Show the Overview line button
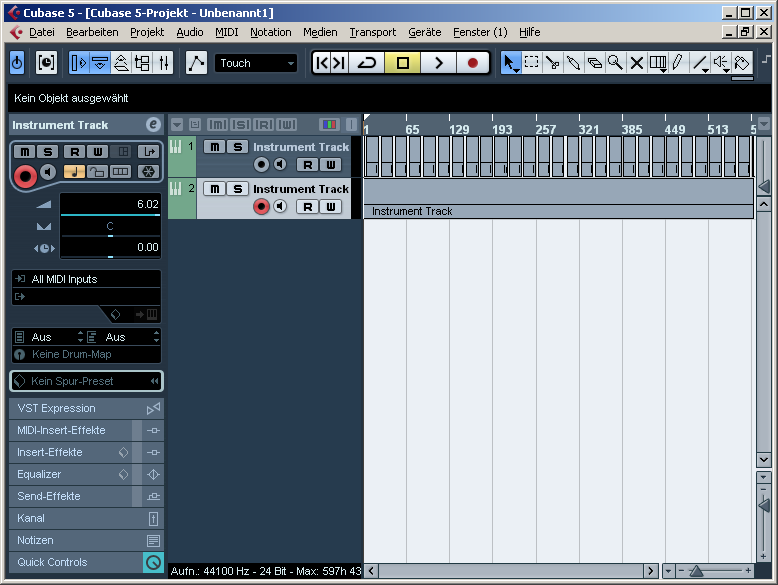The width and height of the screenshot is (778, 585). click(122, 63)
